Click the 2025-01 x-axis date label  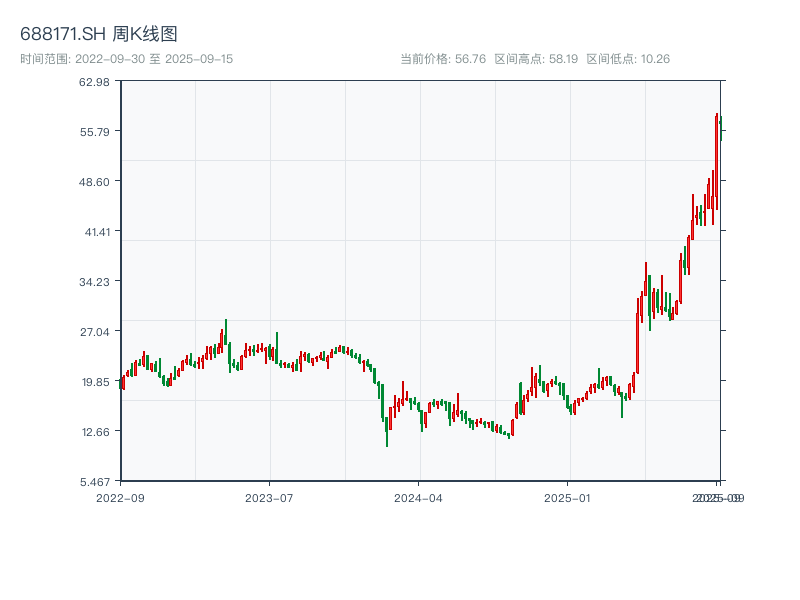569,497
